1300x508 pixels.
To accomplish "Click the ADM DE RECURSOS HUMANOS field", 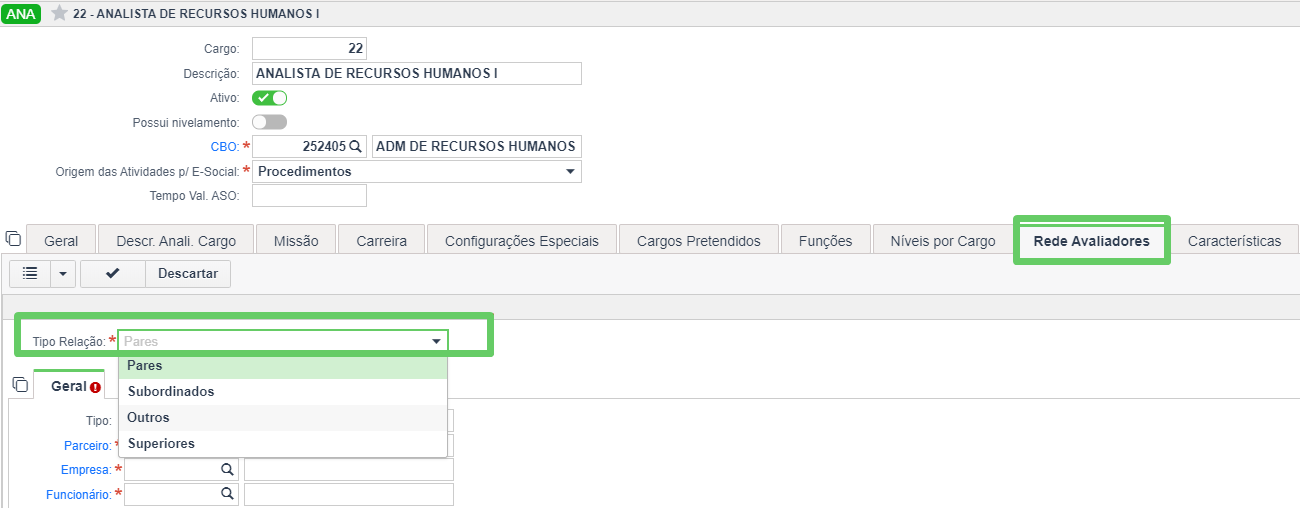I will click(x=476, y=146).
